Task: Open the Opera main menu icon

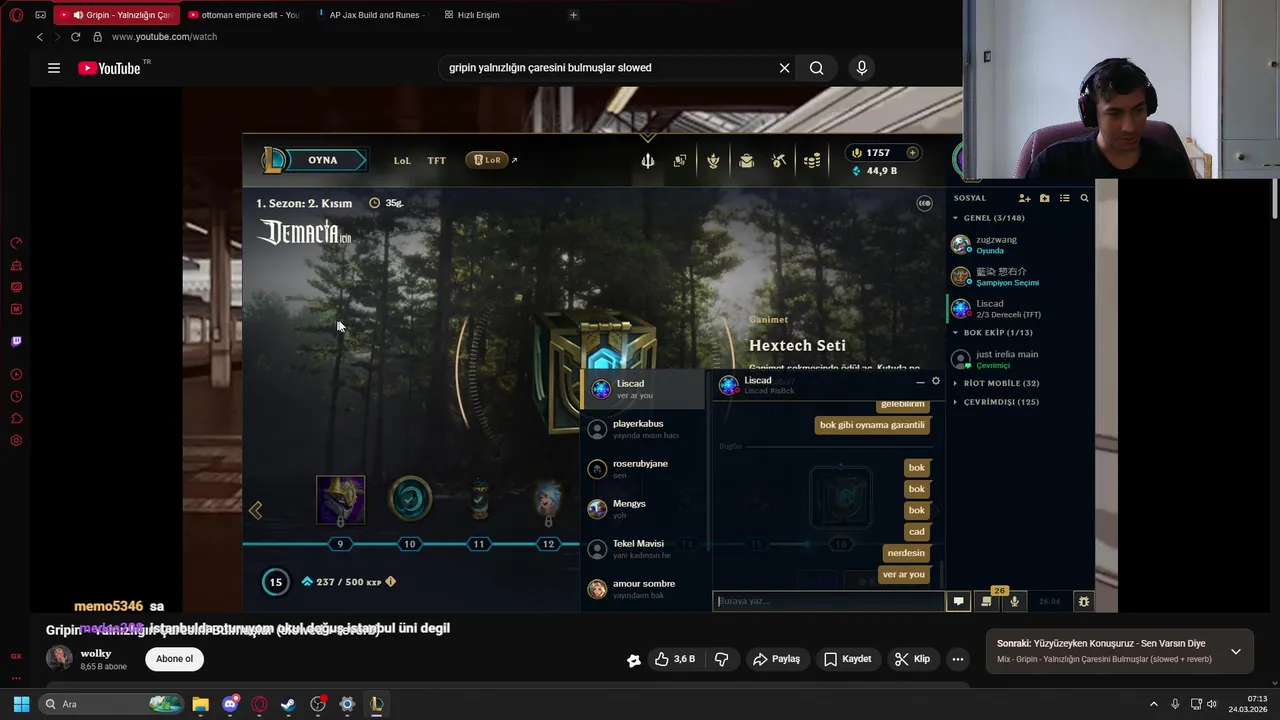Action: click(16, 15)
